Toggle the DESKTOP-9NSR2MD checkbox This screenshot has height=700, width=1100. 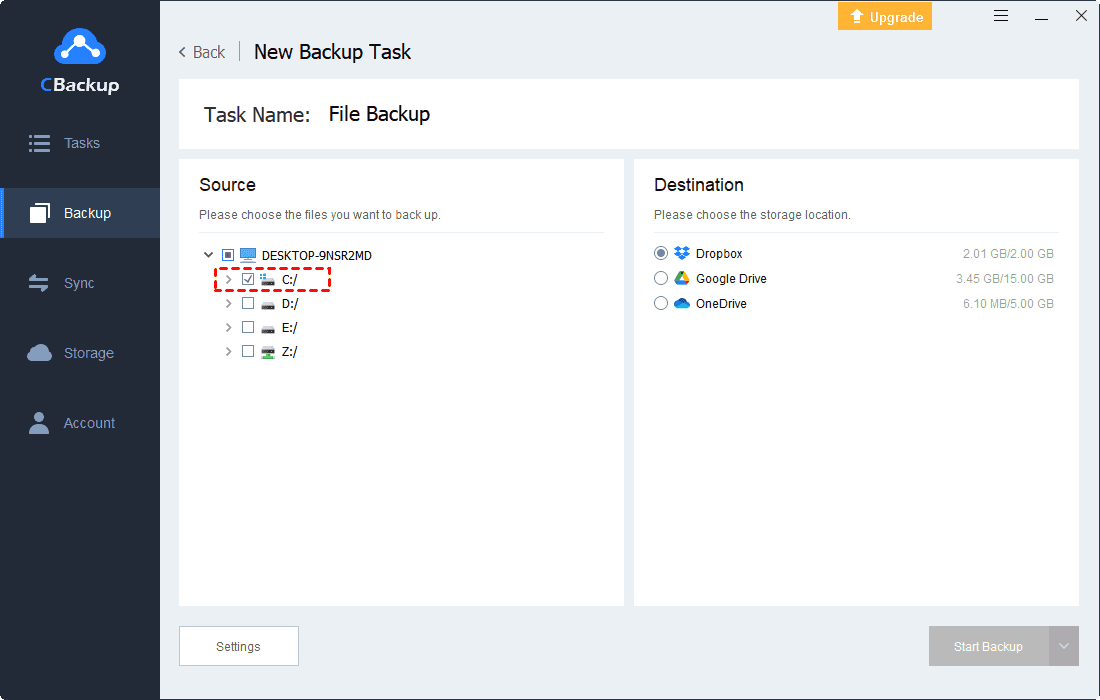point(227,255)
